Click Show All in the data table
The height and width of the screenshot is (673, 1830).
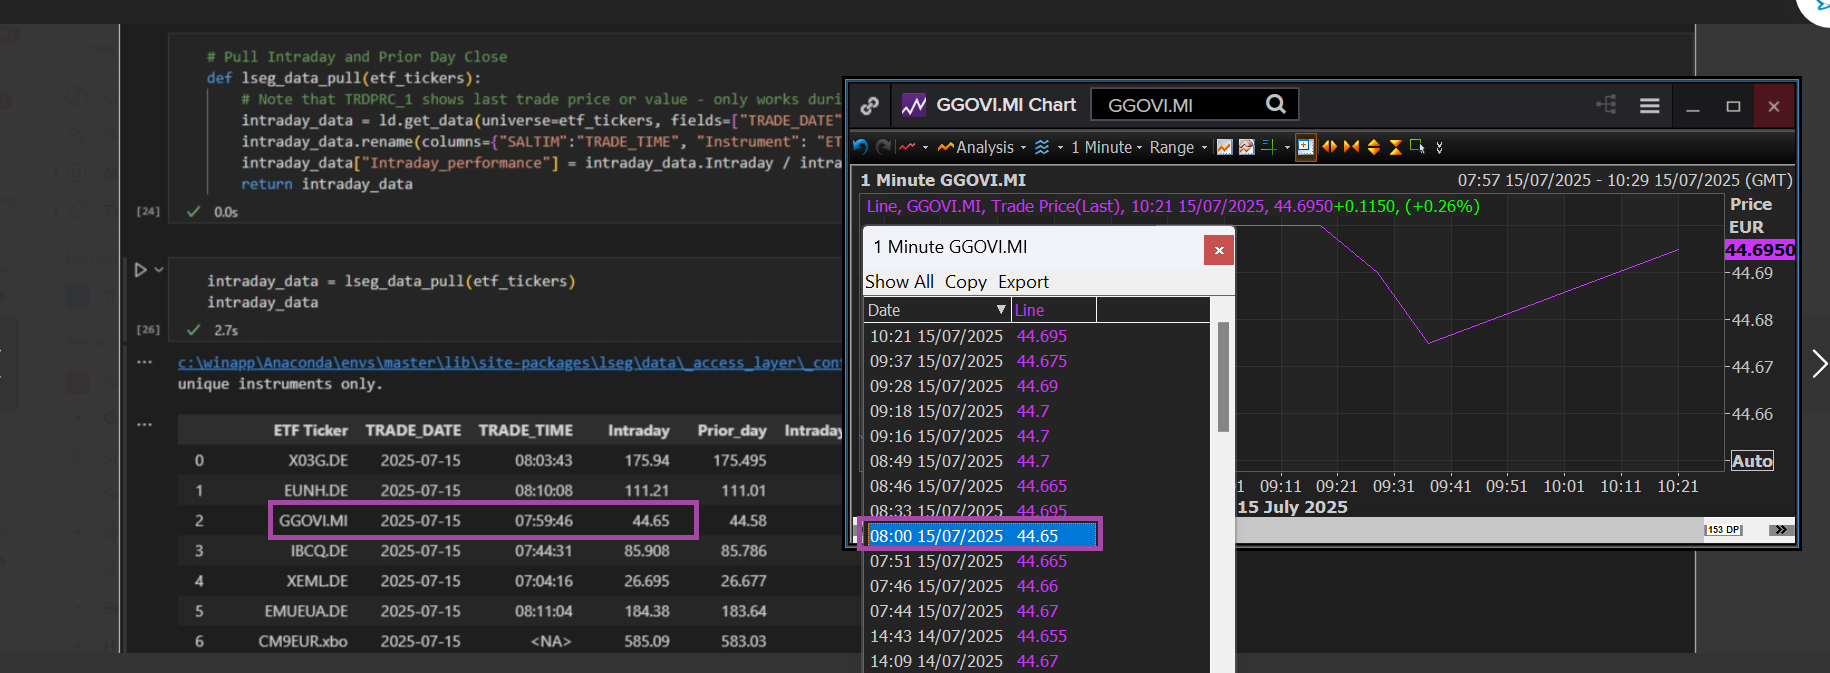point(899,282)
